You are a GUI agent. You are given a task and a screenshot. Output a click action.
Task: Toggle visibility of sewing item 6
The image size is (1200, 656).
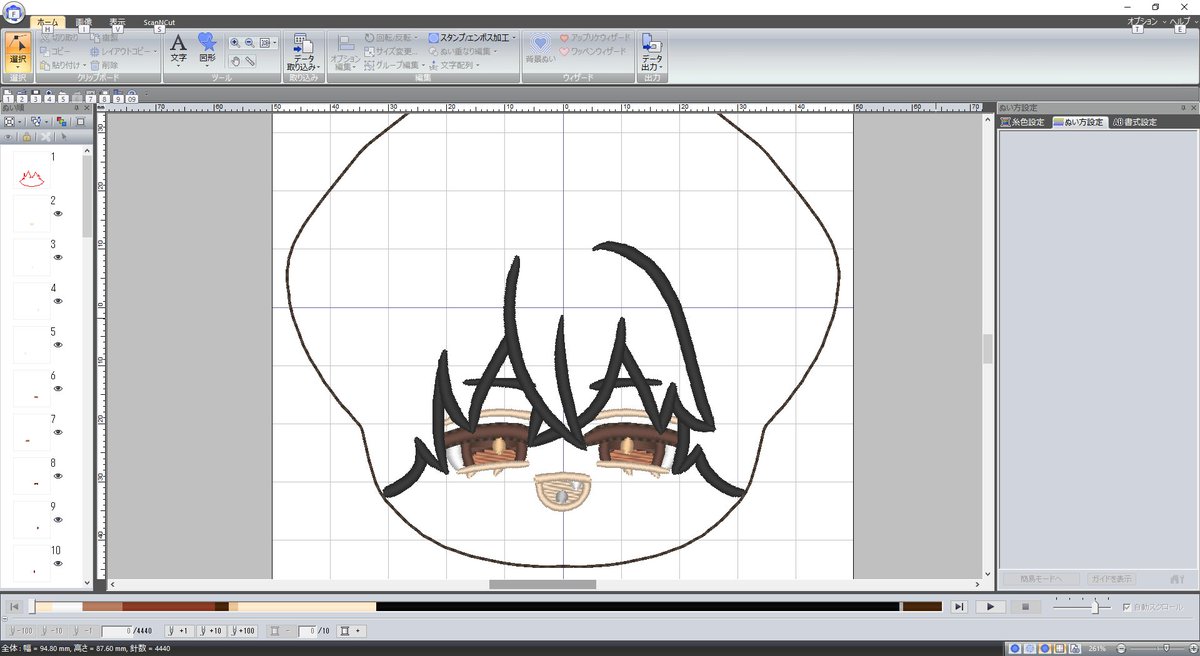[58, 388]
